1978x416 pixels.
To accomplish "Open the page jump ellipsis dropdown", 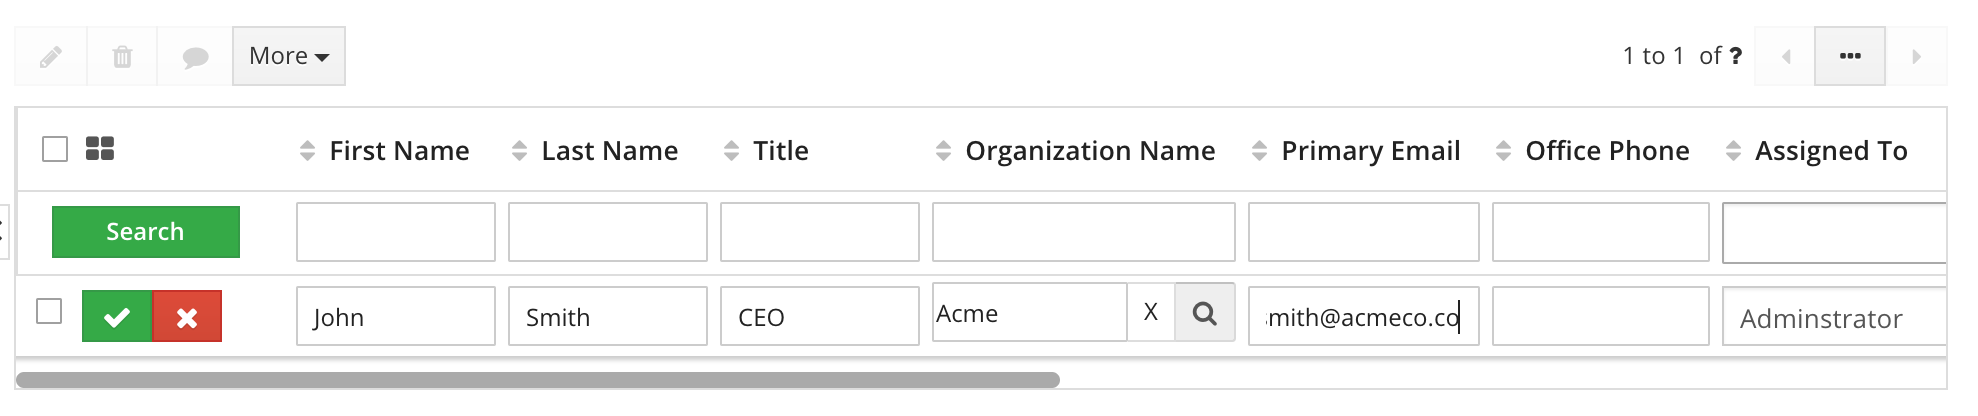I will point(1850,56).
